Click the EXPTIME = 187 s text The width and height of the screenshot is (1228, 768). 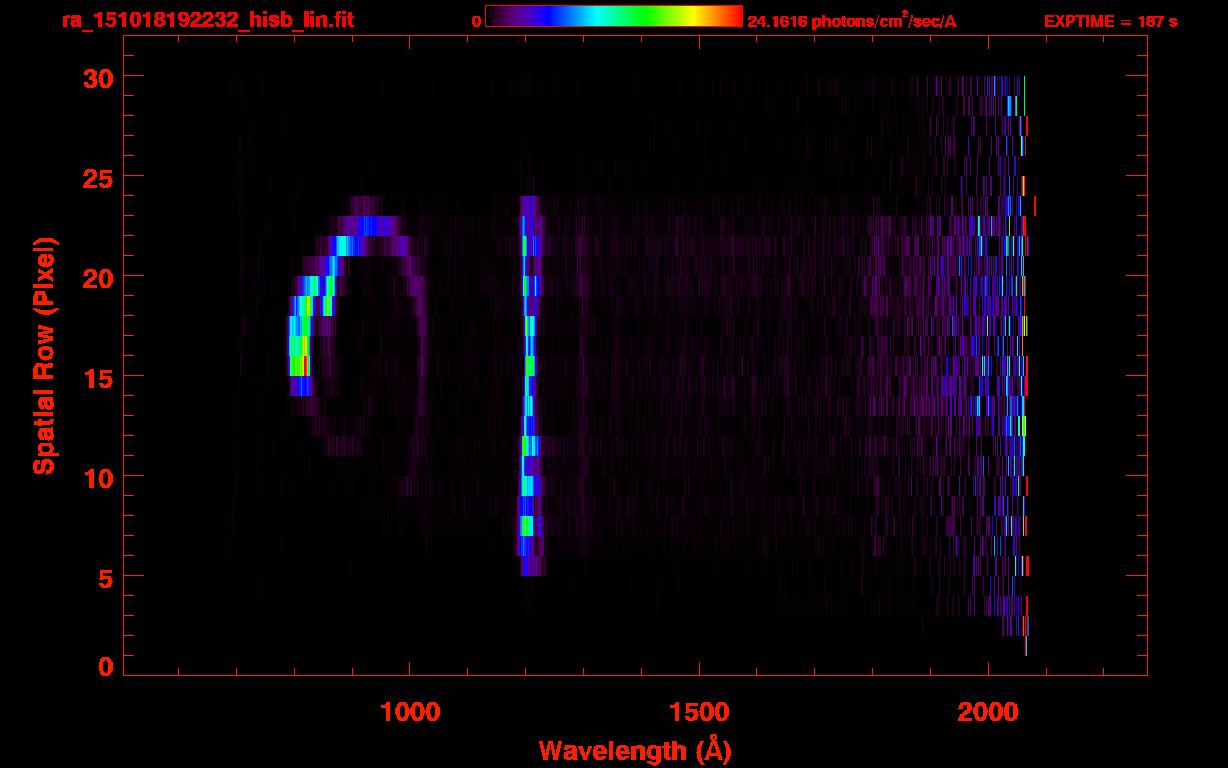[x=1110, y=21]
